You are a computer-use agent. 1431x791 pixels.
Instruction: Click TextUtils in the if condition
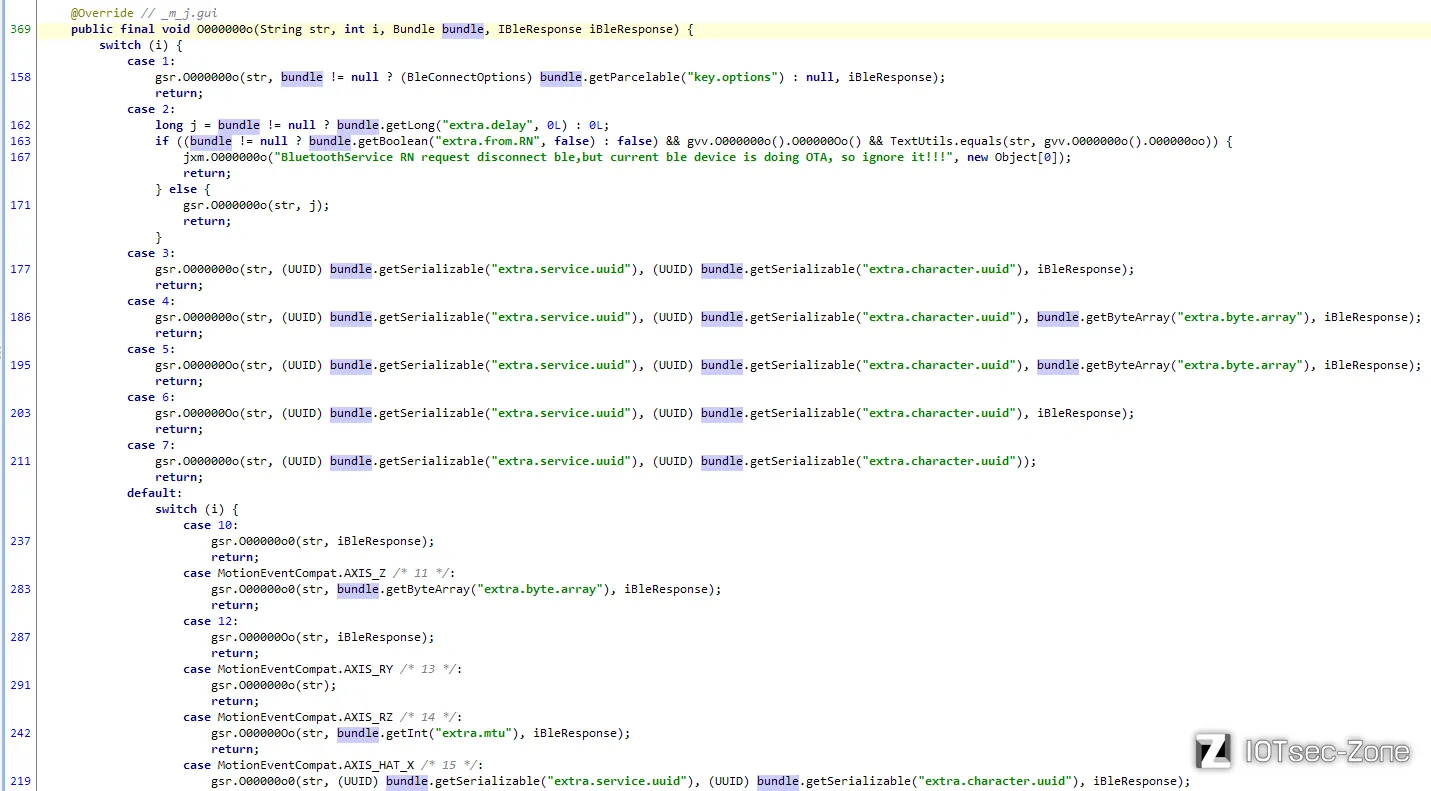921,141
